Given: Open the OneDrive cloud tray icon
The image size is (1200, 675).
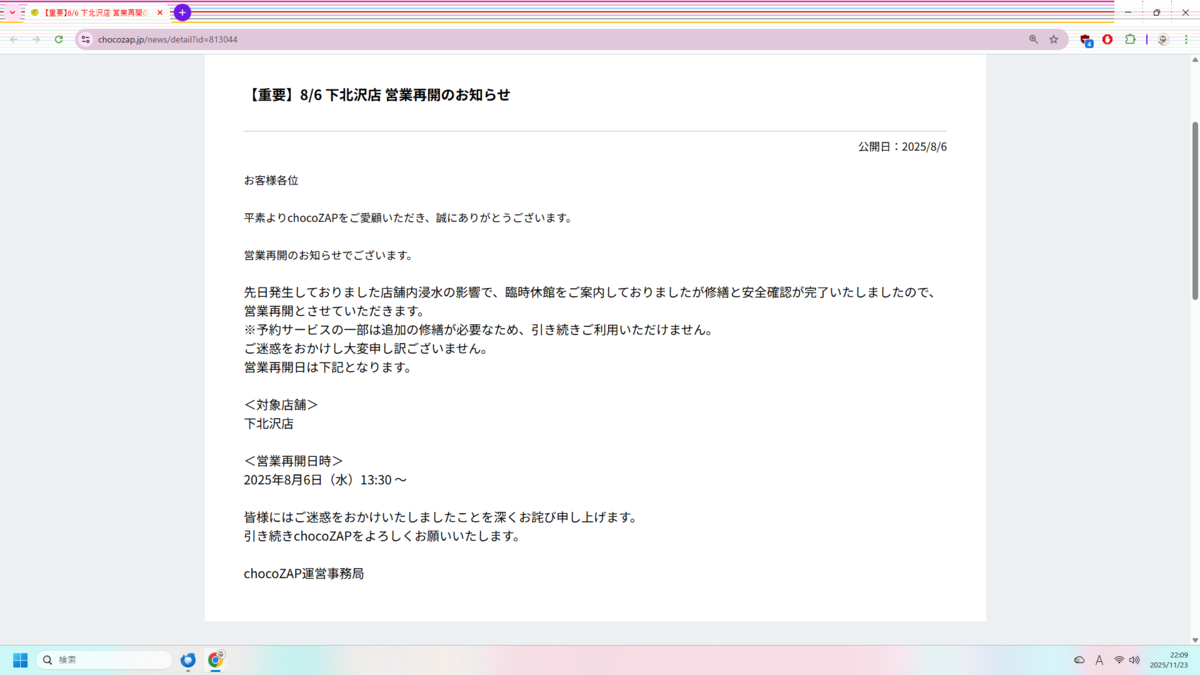Looking at the screenshot, I should (1079, 660).
